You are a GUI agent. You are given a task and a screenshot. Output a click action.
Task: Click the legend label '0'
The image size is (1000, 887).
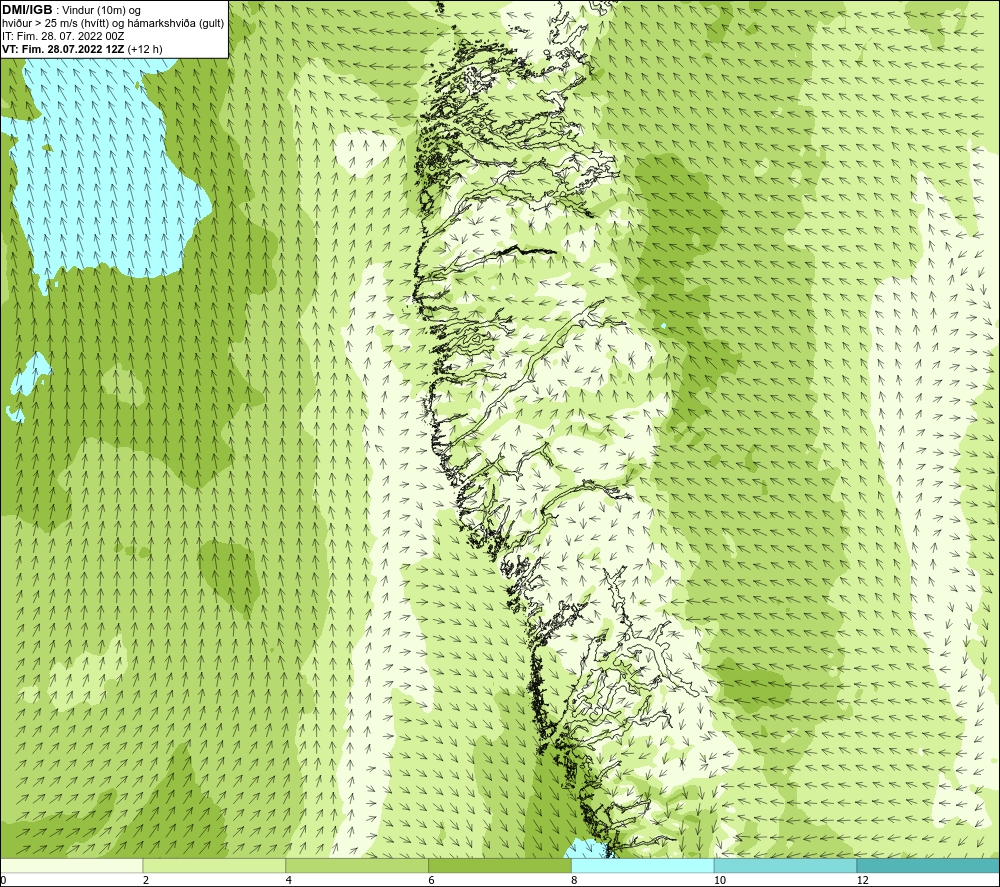pos(3,880)
